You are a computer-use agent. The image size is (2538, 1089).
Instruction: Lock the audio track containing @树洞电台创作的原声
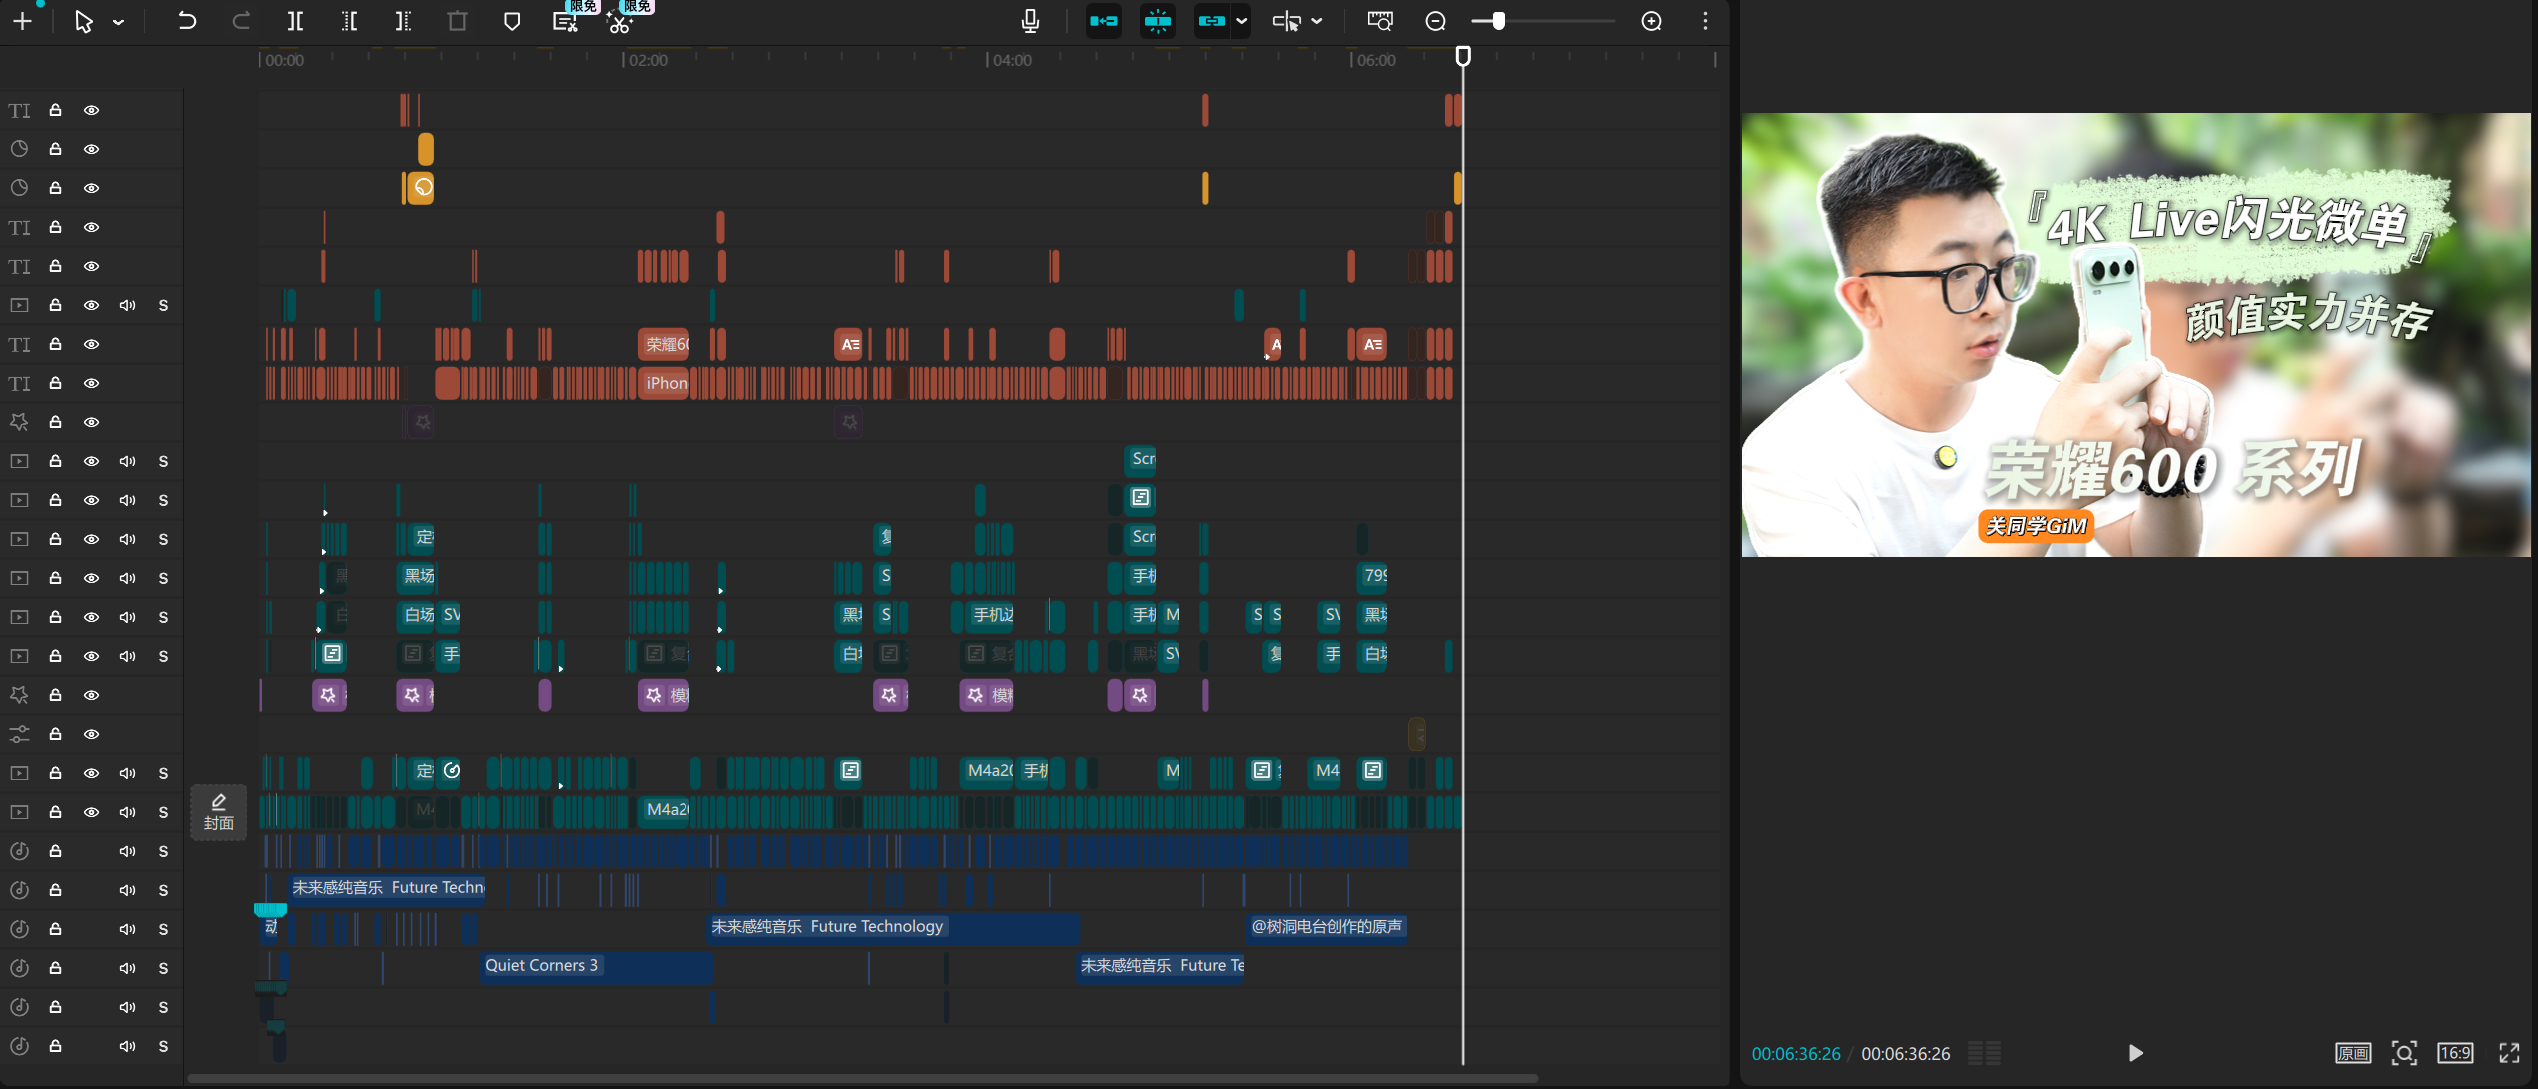[56, 929]
